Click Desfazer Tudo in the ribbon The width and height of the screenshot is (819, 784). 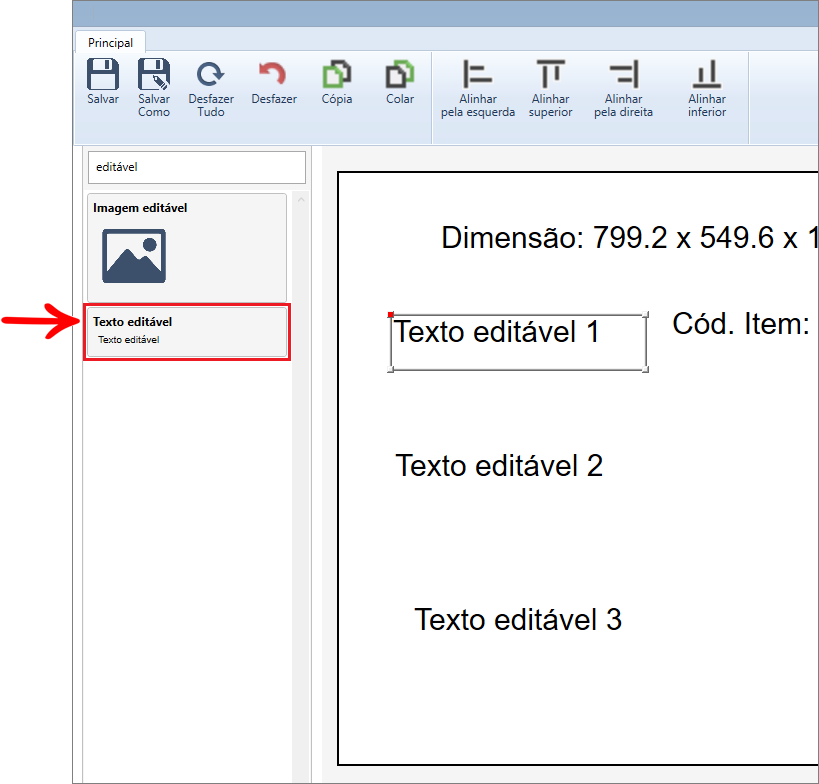coord(211,89)
